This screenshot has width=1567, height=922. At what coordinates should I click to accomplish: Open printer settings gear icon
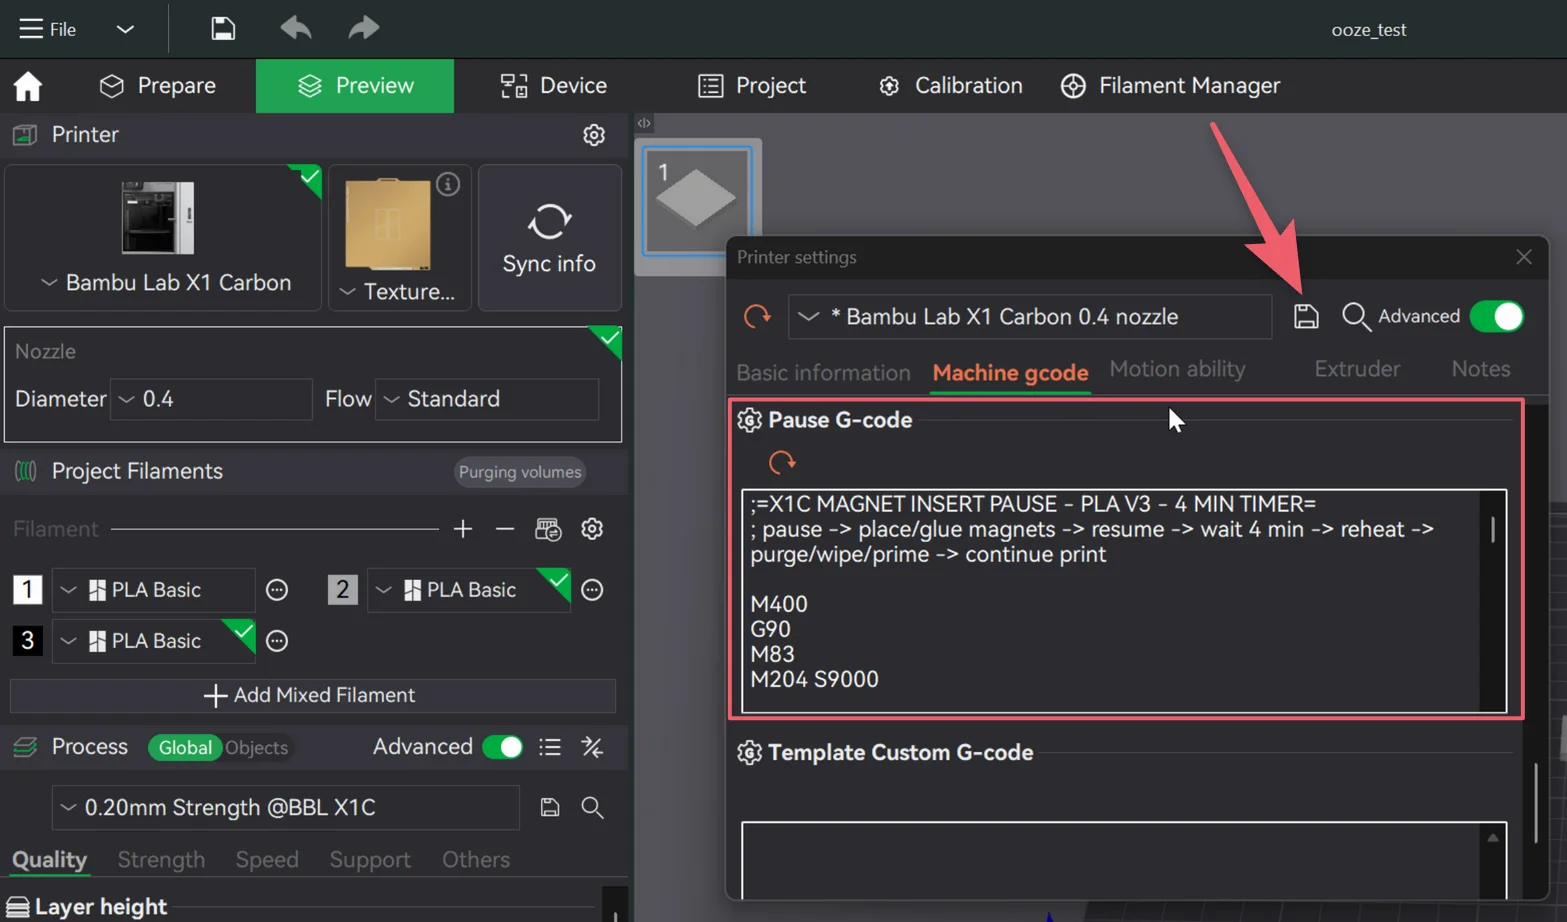tap(594, 135)
